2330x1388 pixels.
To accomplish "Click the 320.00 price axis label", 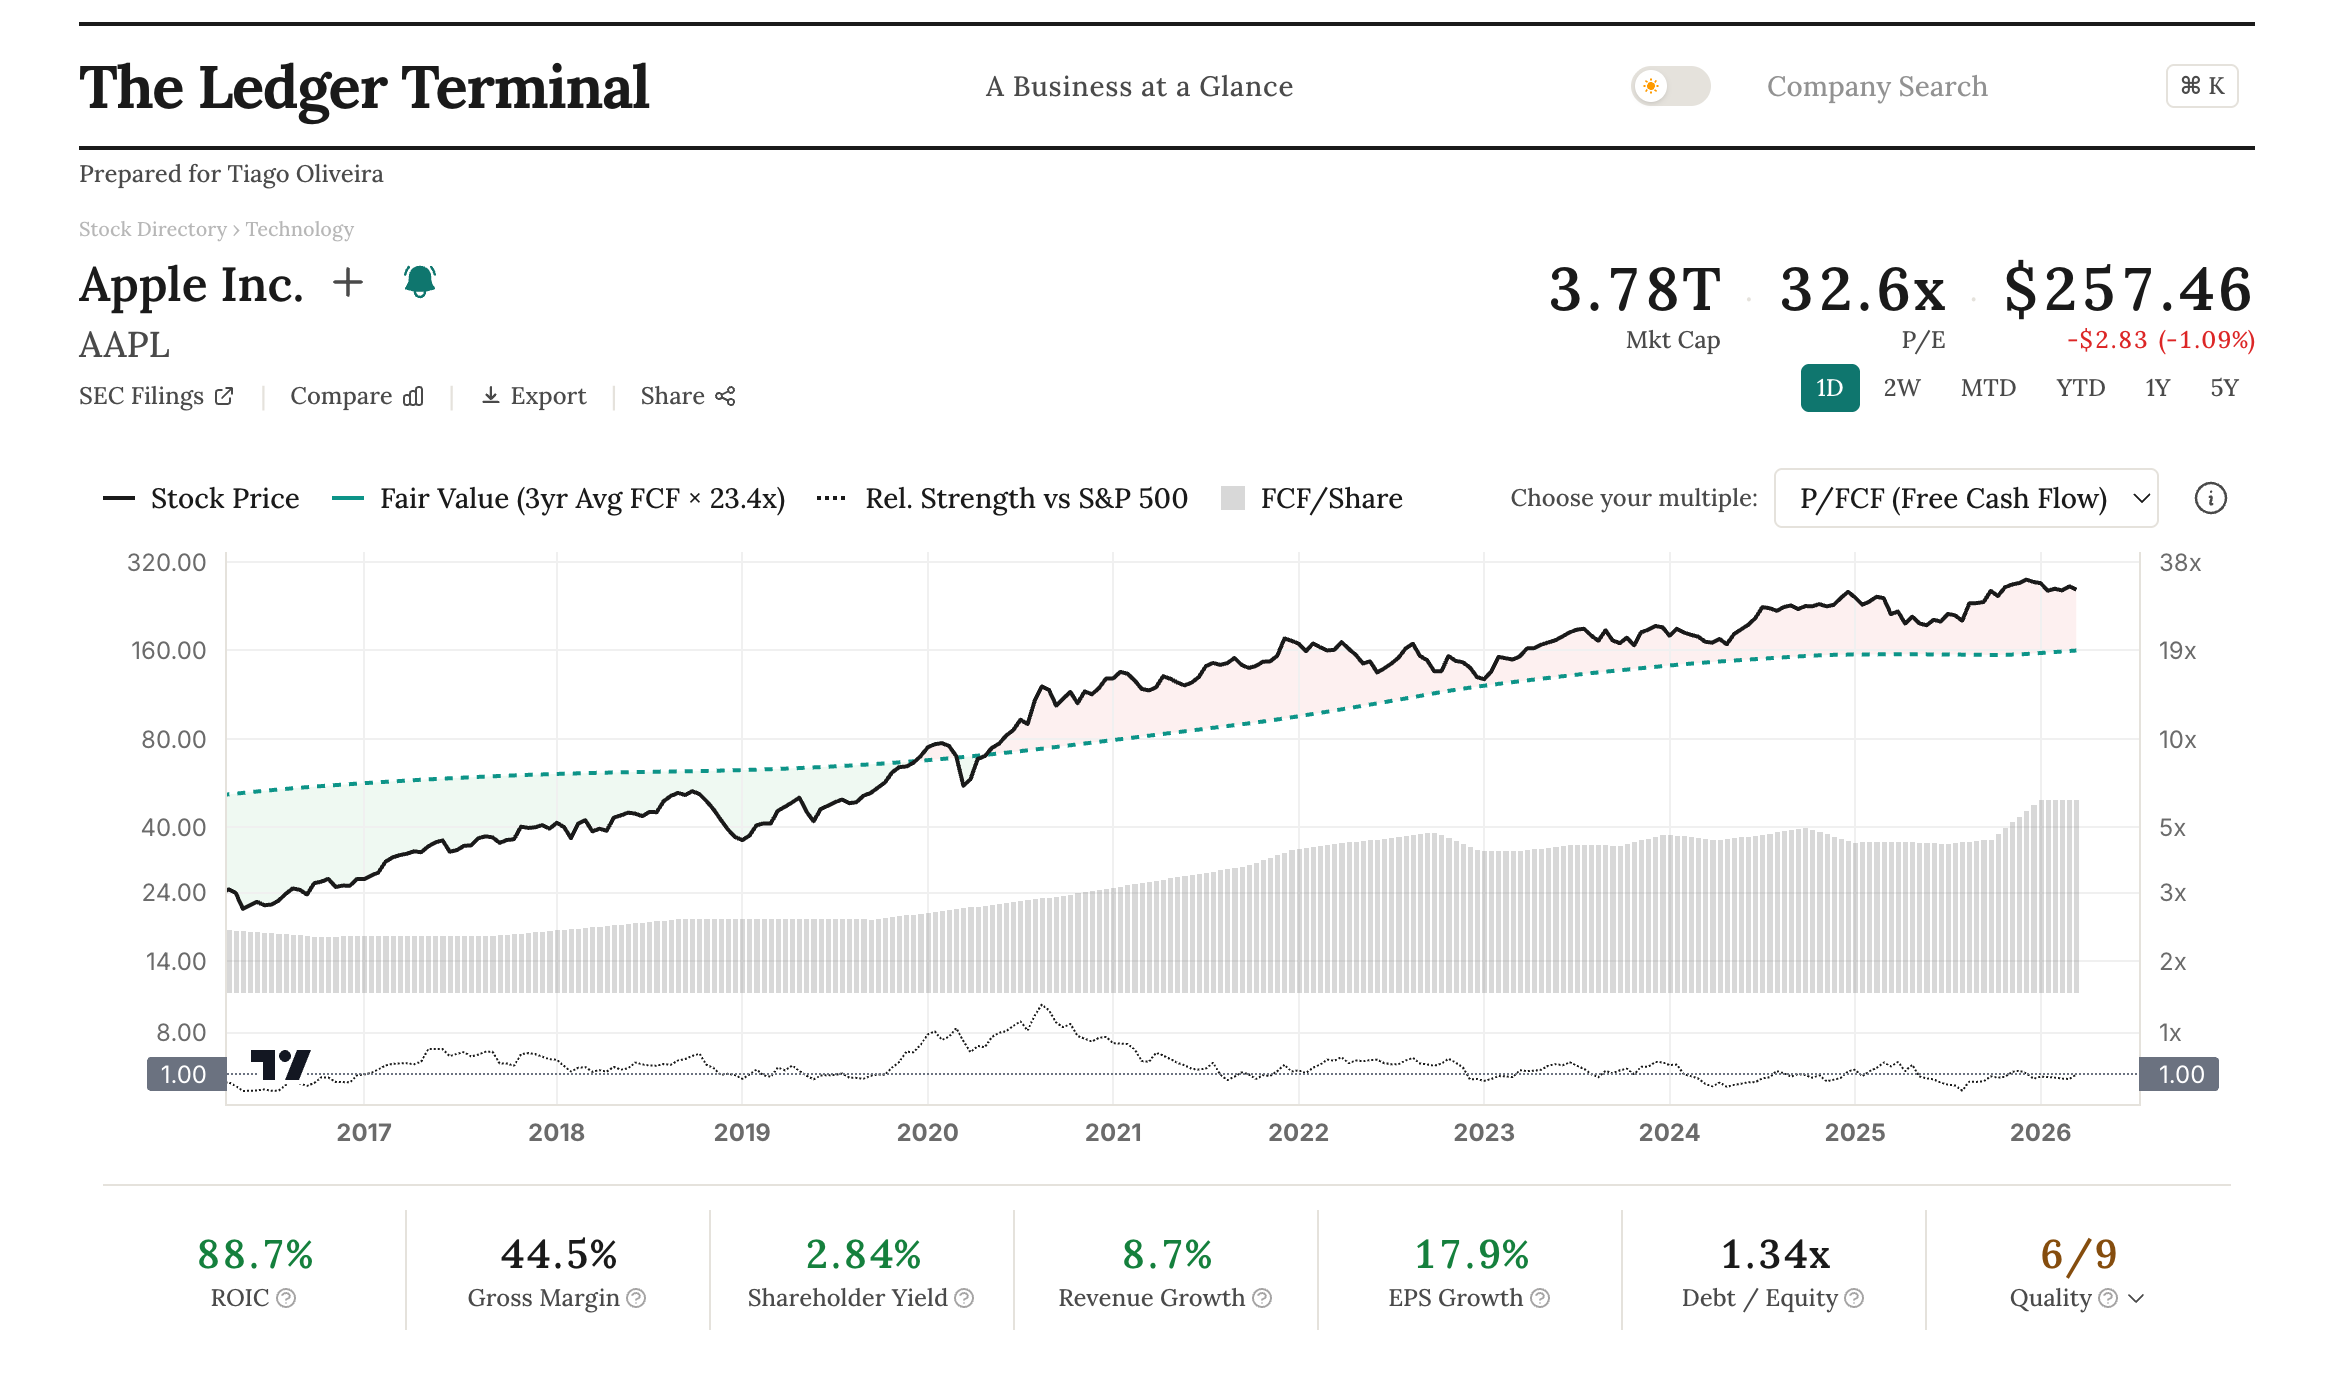I will 167,562.
